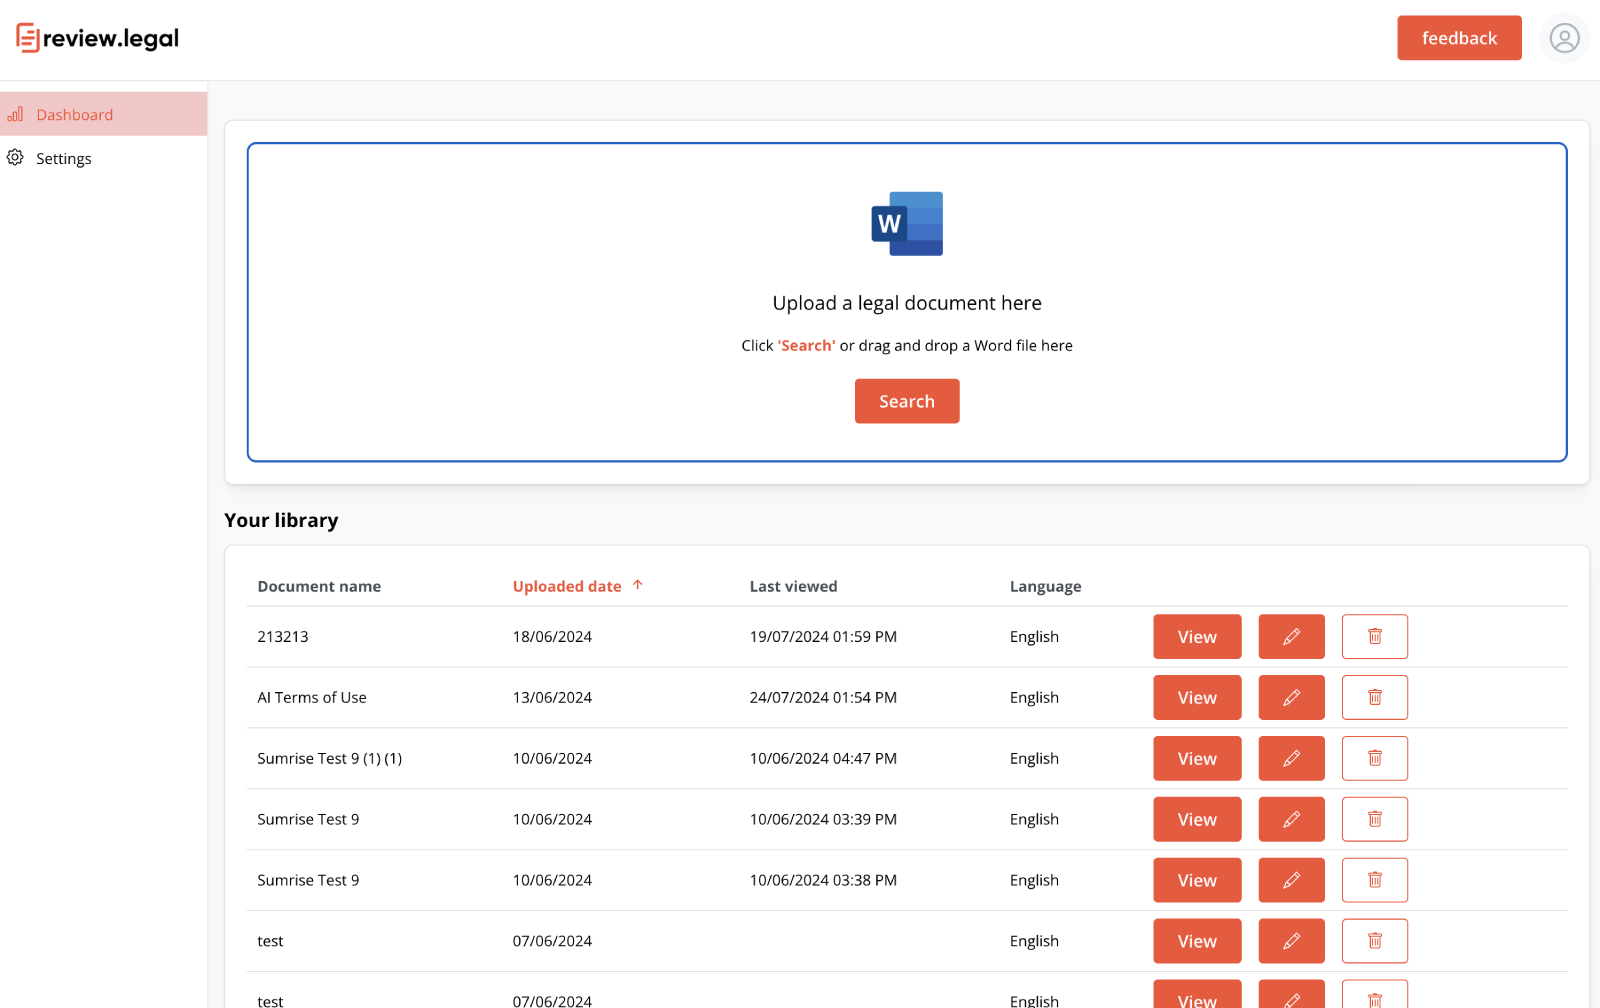The height and width of the screenshot is (1008, 1600).
Task: Open the Dashboard sidebar item
Action: click(103, 114)
